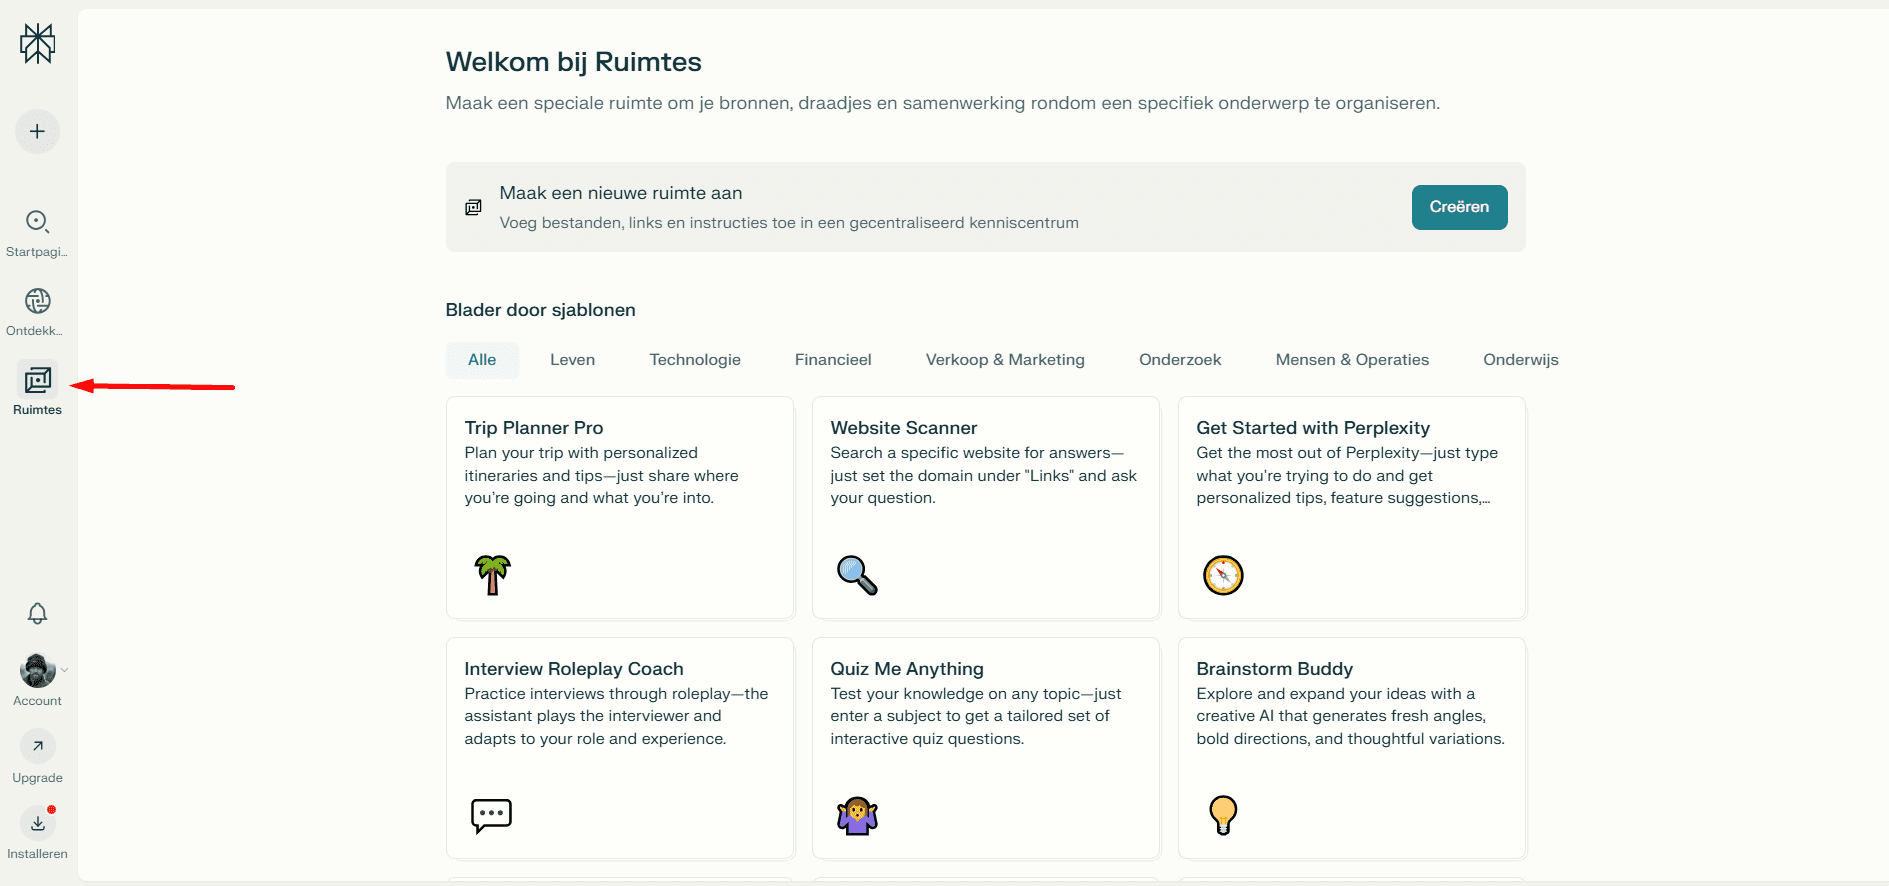The height and width of the screenshot is (886, 1889).
Task: Open notifications bell icon
Action: click(38, 614)
